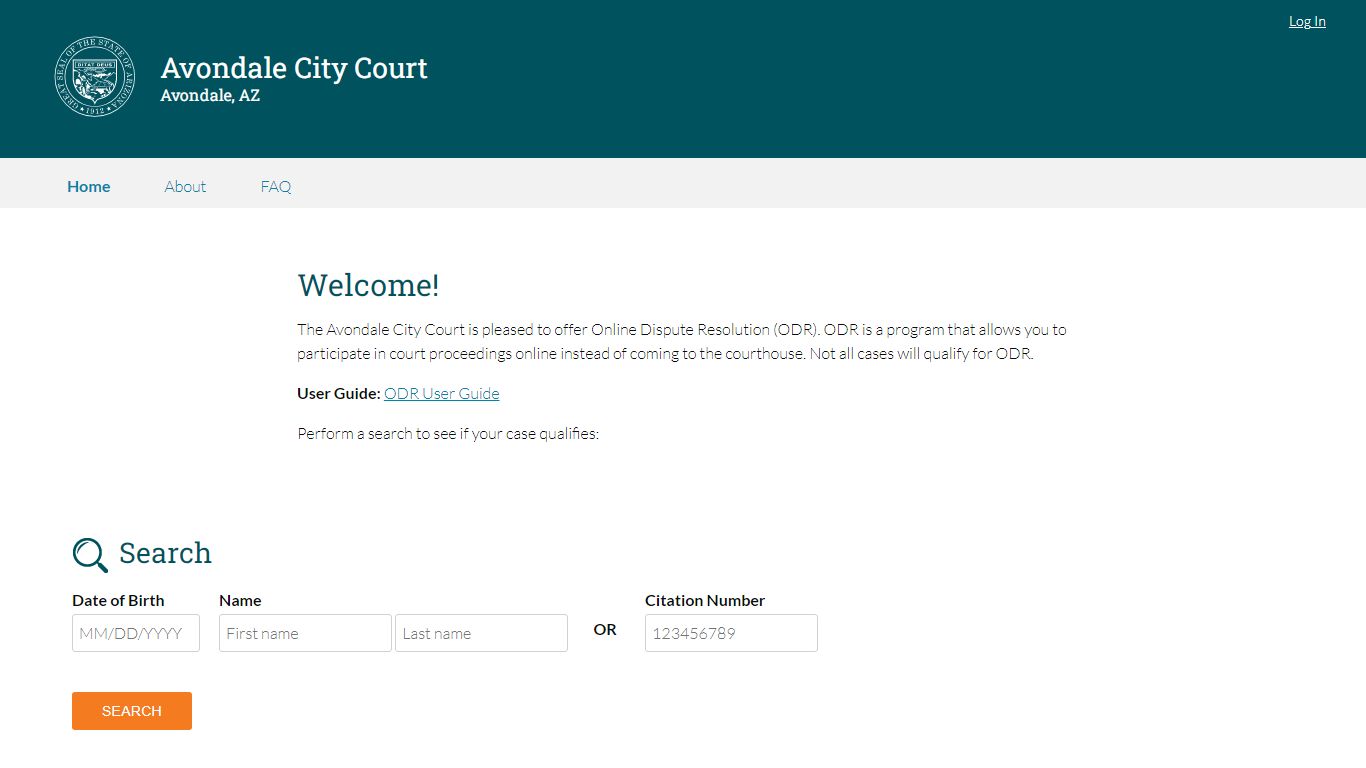Image resolution: width=1366 pixels, height=768 pixels.
Task: Click the Avondale City Court title
Action: point(294,68)
